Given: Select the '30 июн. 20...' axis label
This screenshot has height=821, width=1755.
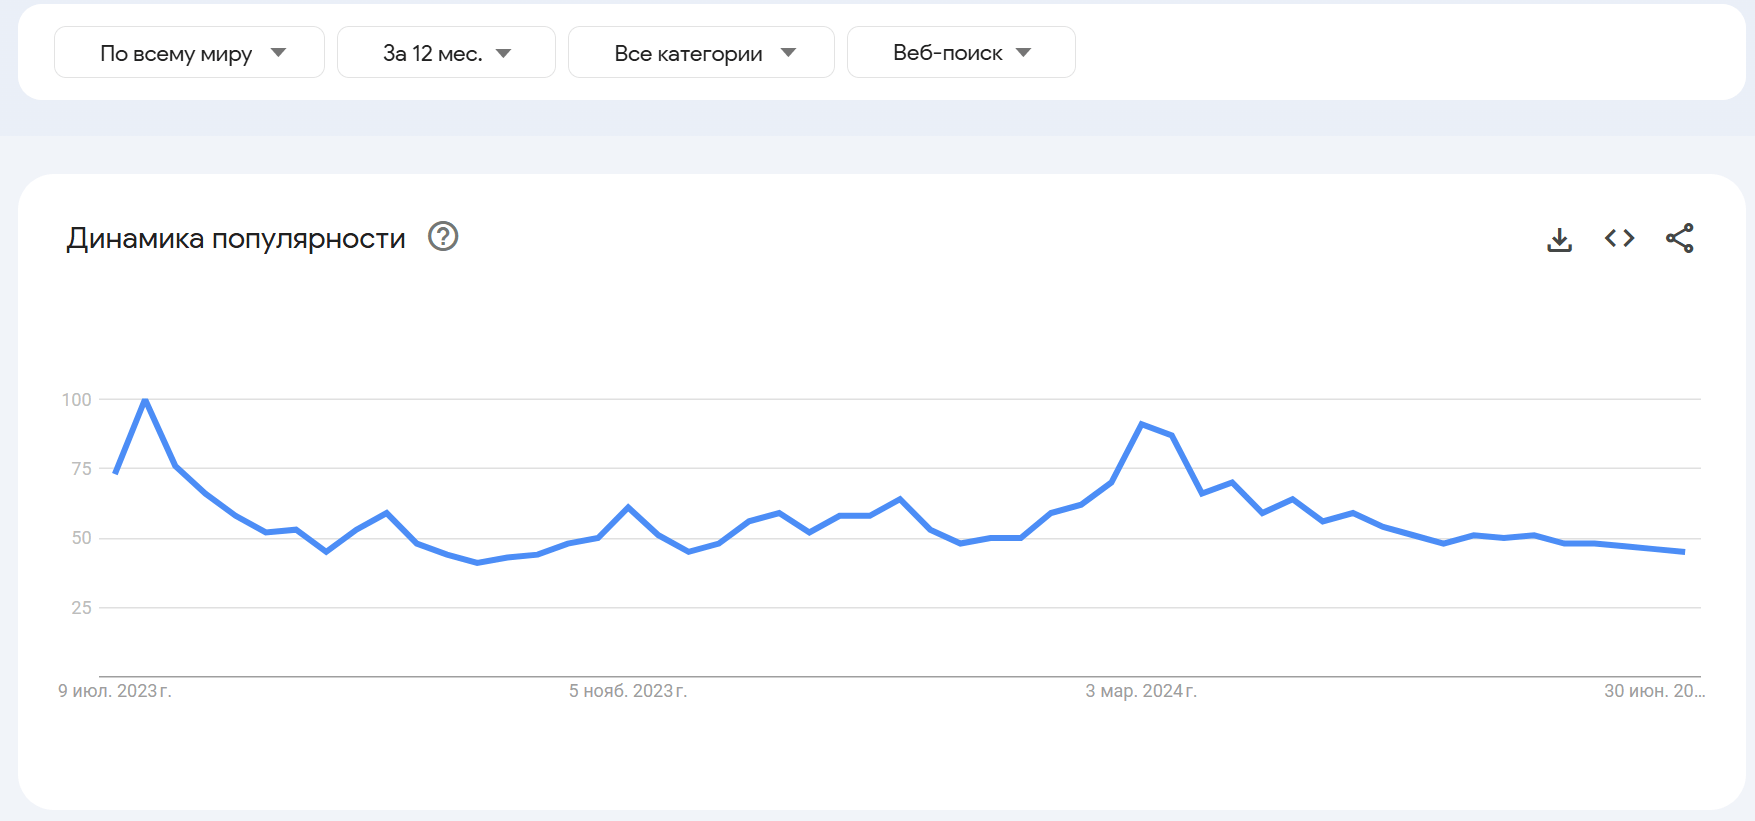Looking at the screenshot, I should pyautogui.click(x=1654, y=691).
